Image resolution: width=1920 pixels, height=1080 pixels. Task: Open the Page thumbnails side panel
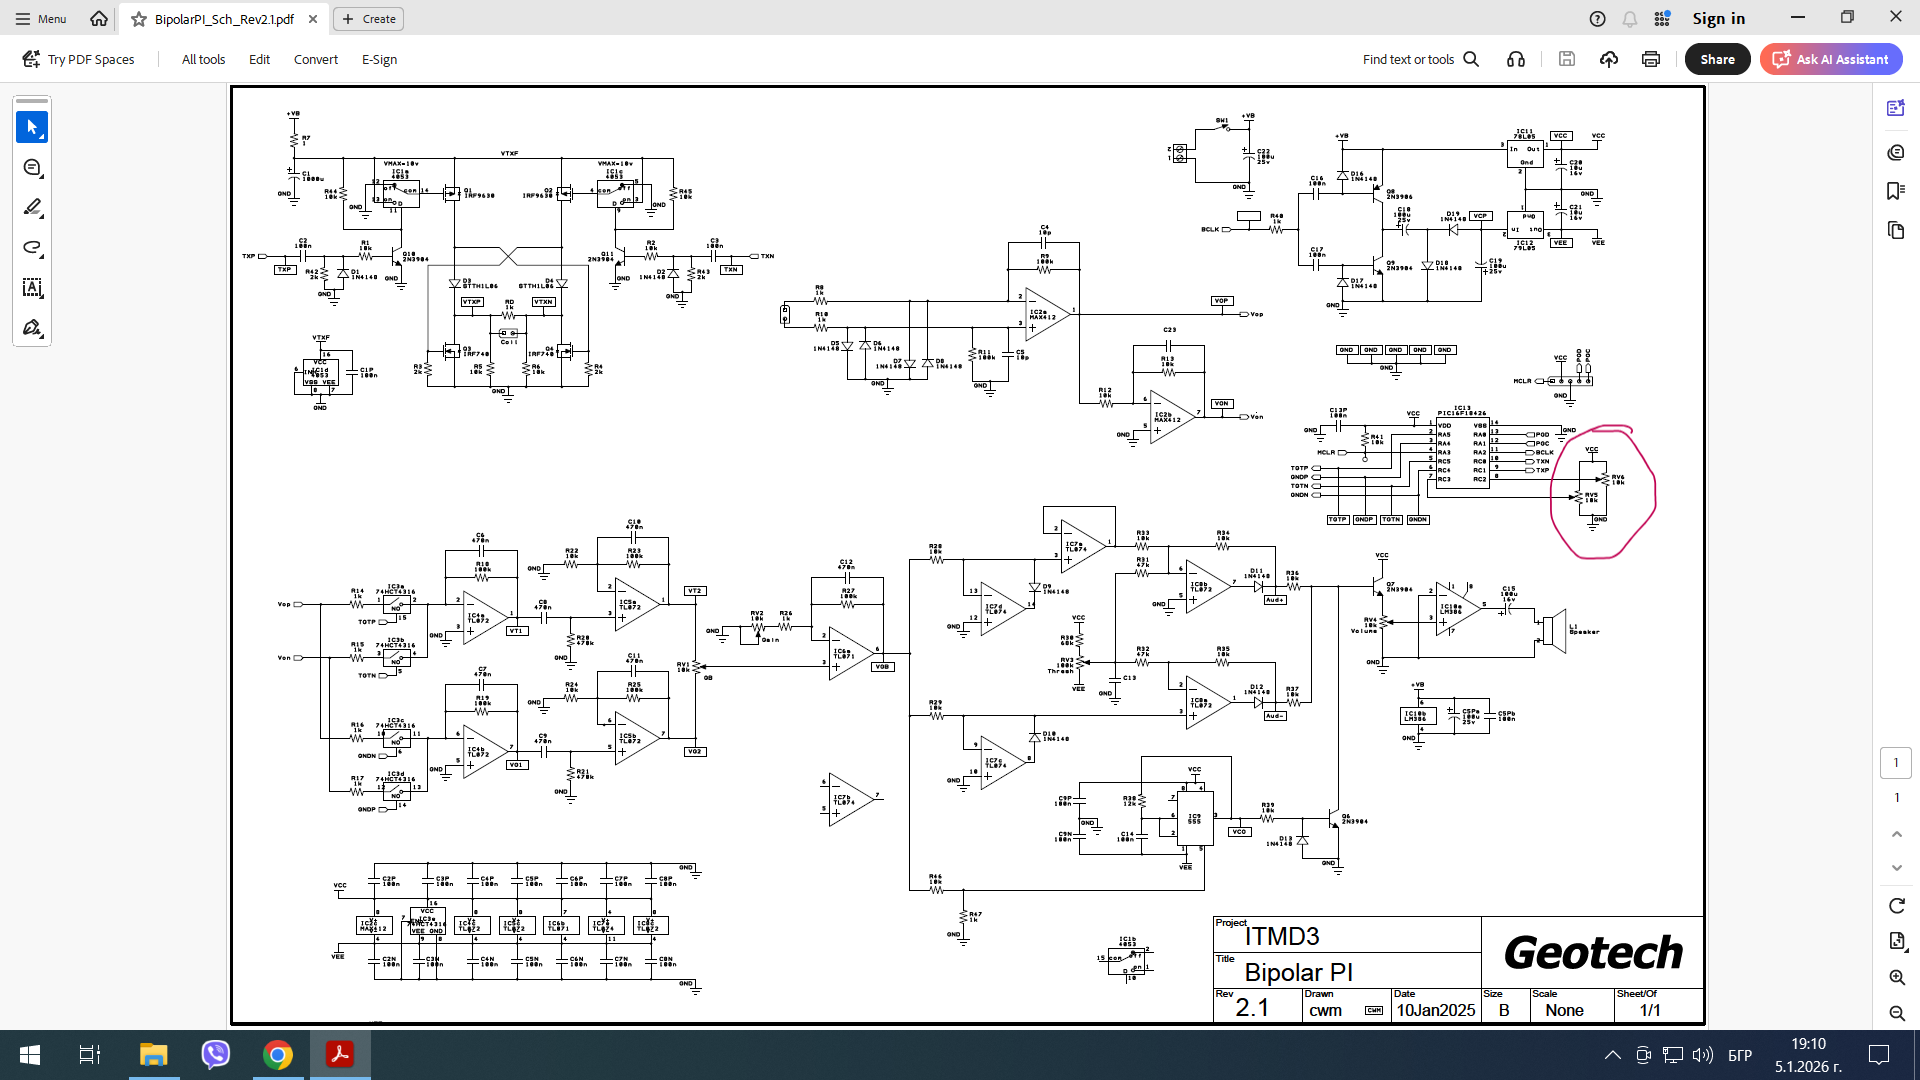1896,231
